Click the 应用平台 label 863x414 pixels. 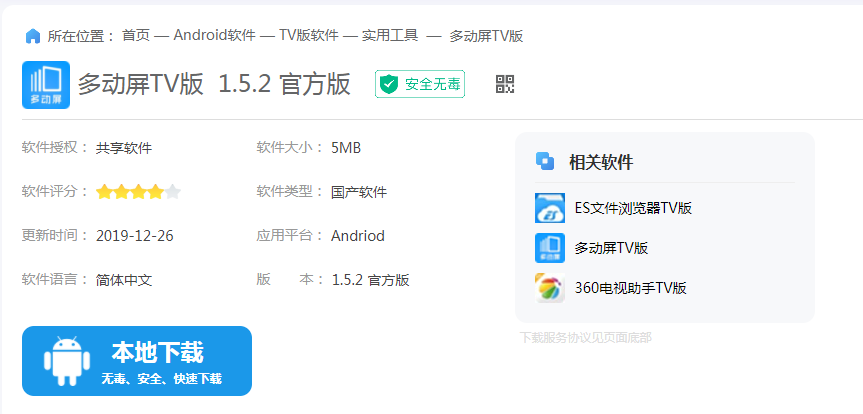[x=290, y=236]
